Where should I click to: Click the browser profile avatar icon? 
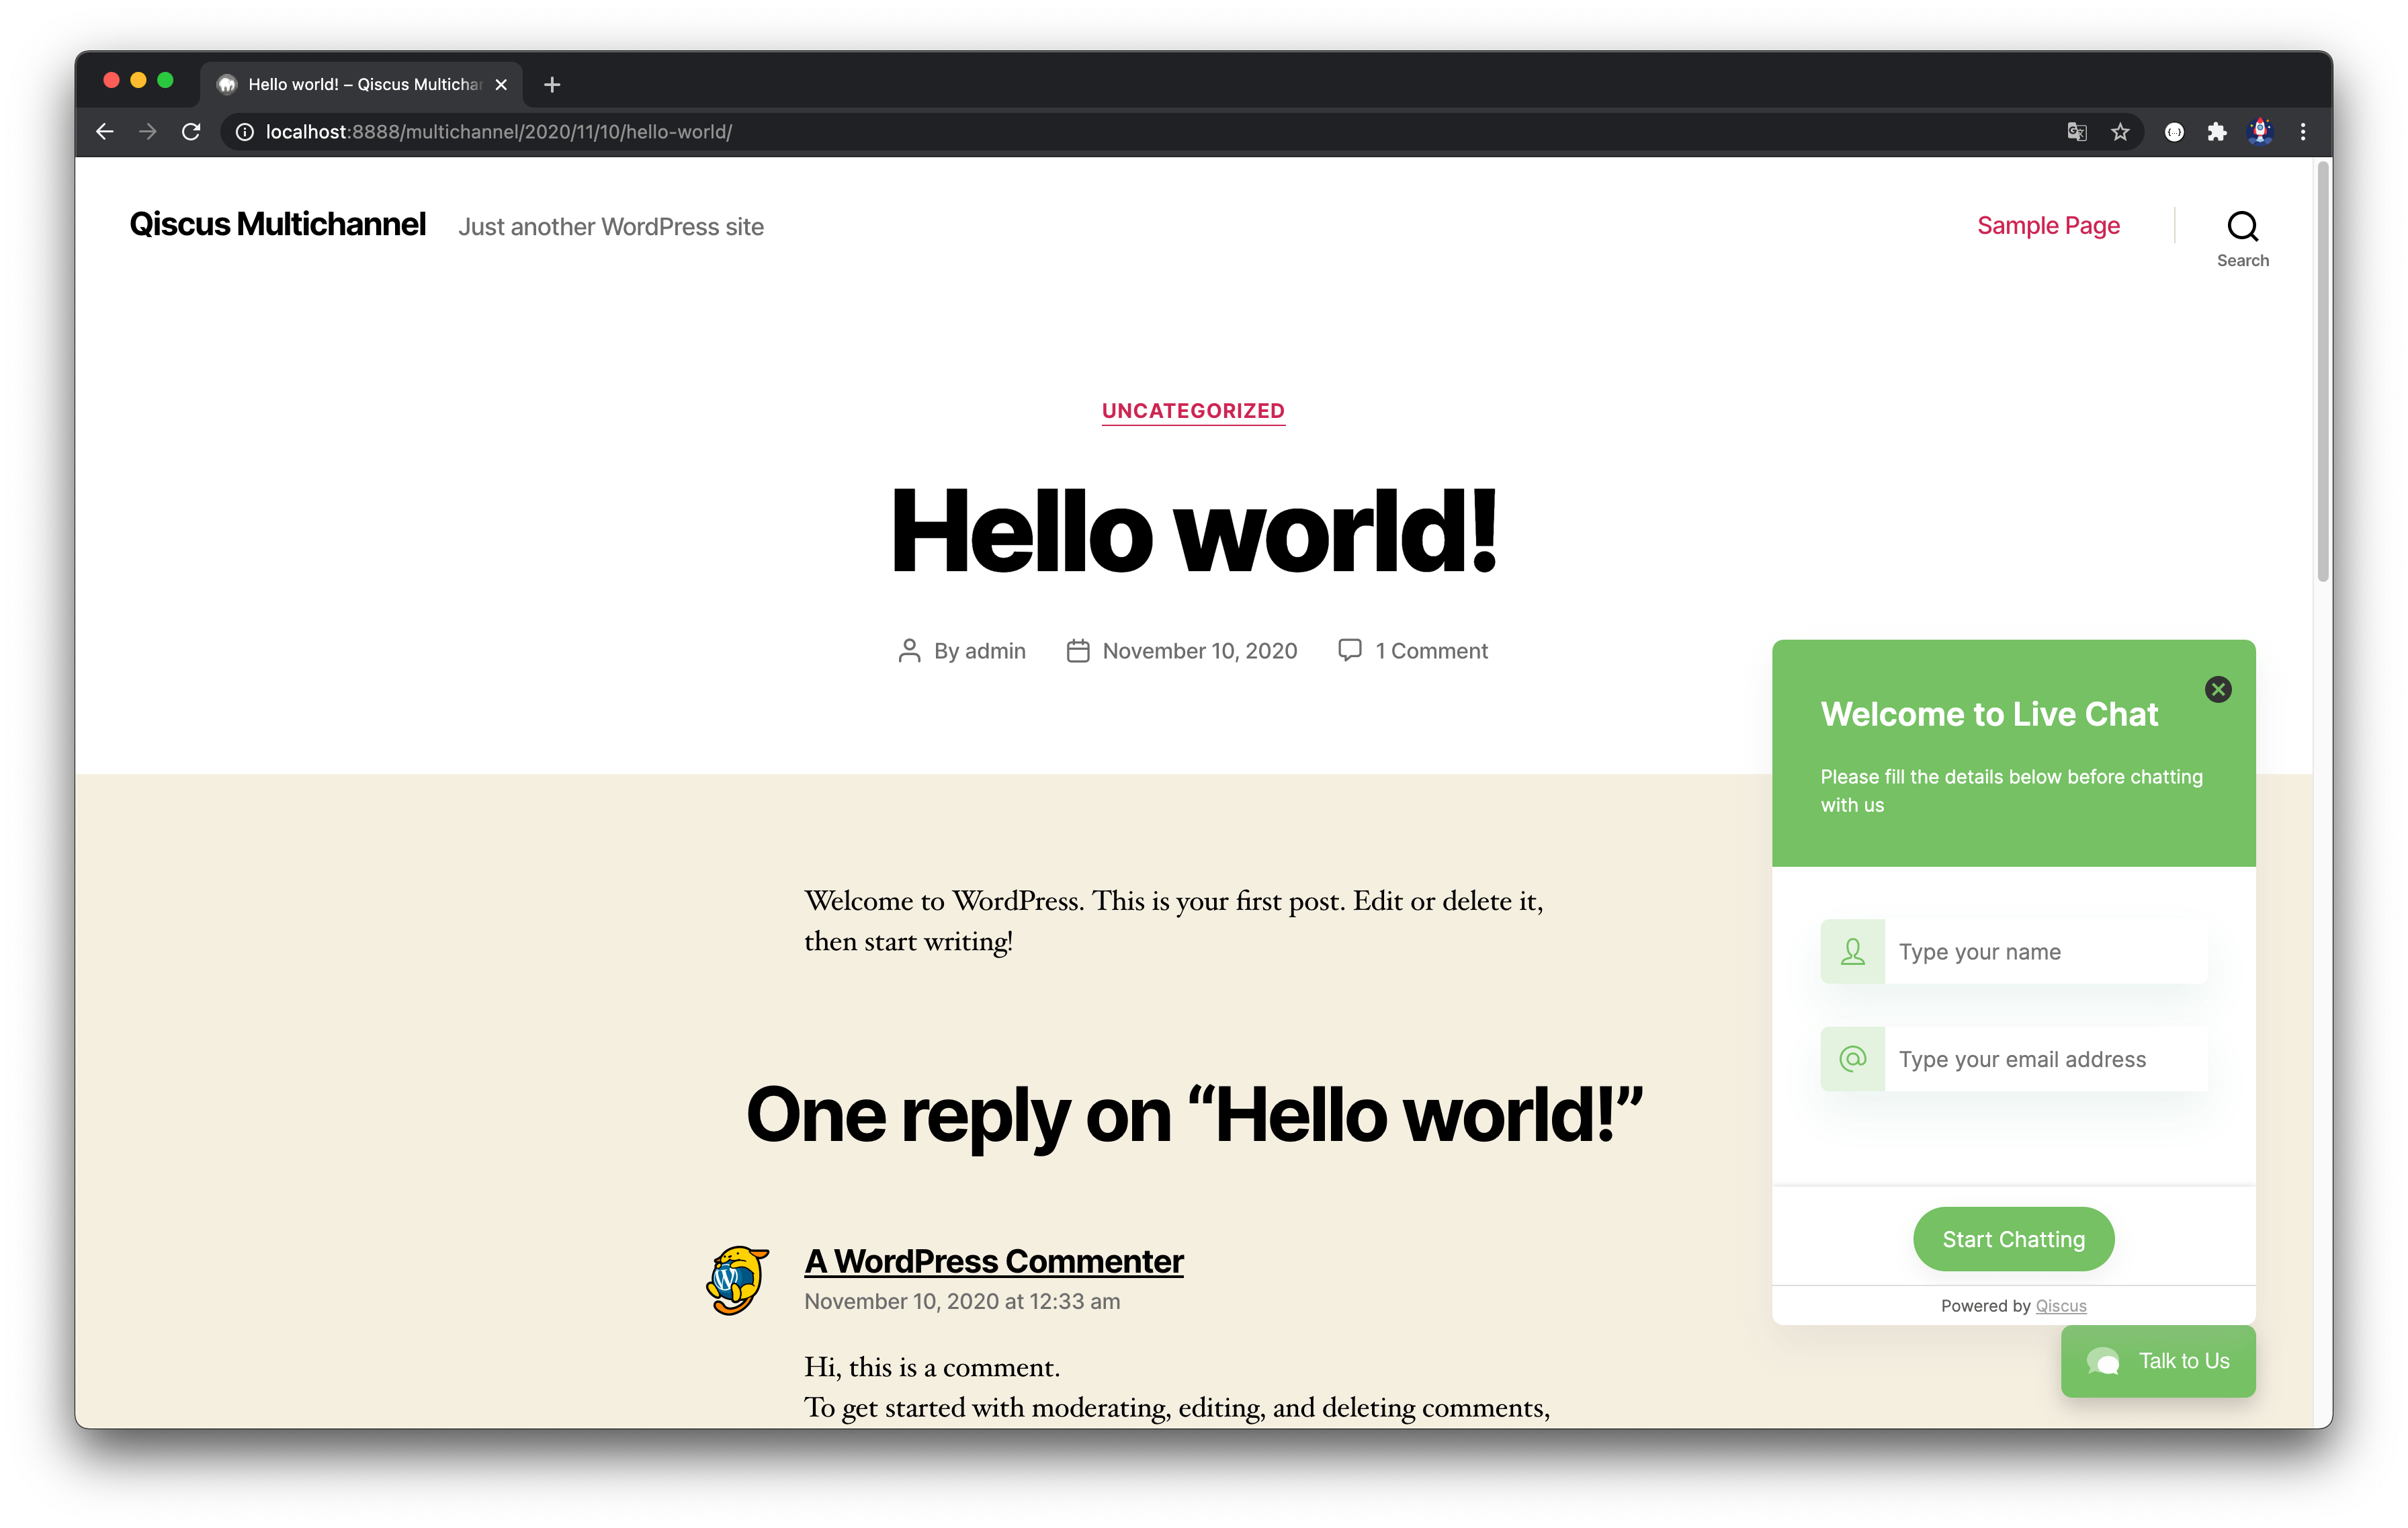click(x=2257, y=132)
